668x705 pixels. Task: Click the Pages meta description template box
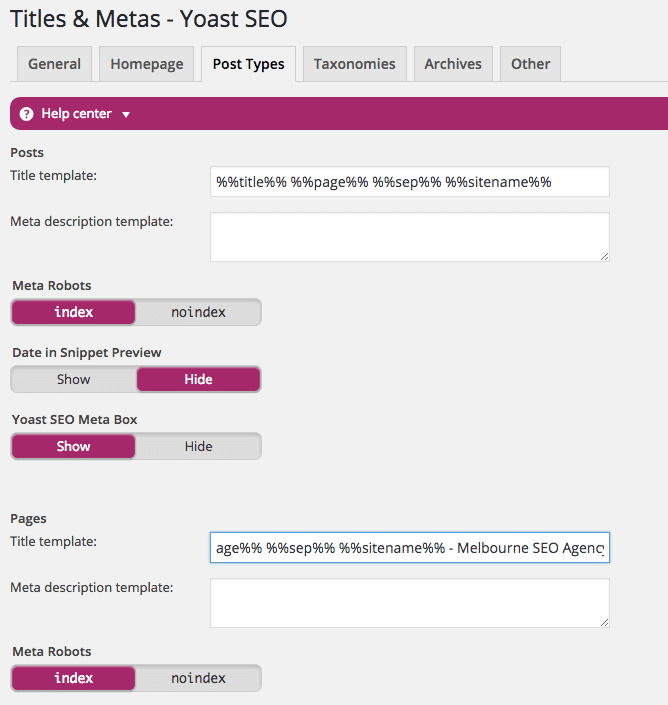tap(410, 603)
